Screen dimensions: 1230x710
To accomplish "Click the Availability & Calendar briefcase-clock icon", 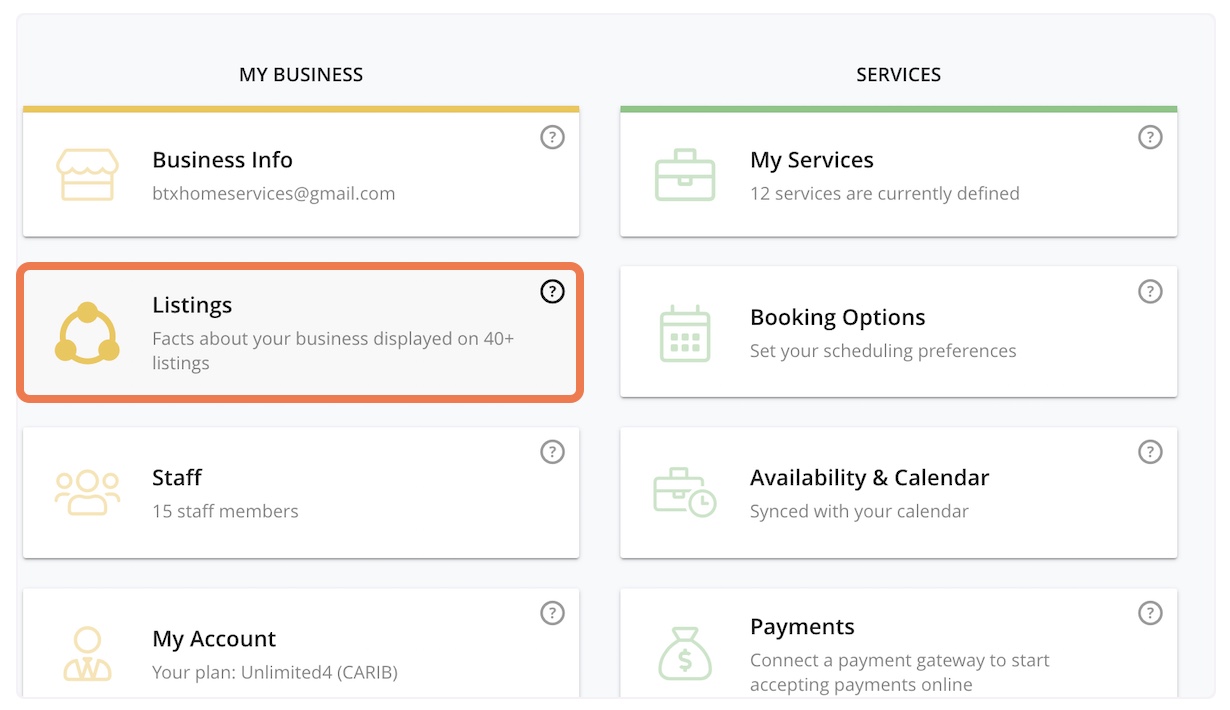I will coord(685,492).
